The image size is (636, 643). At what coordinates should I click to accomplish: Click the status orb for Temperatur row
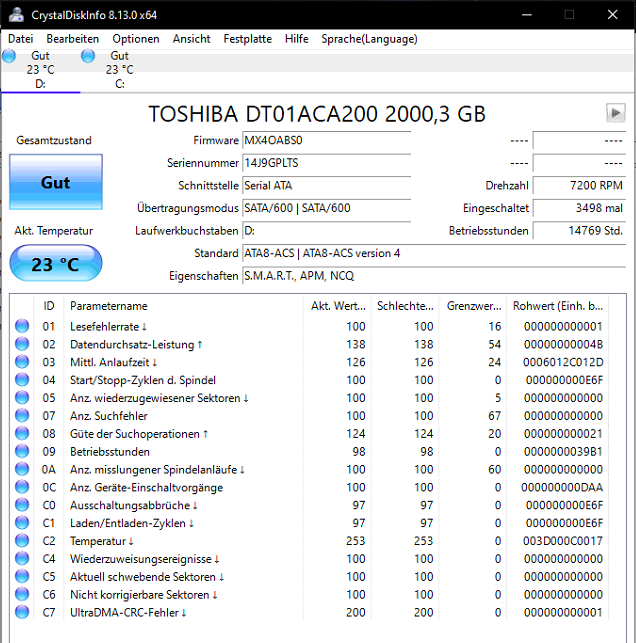22,540
